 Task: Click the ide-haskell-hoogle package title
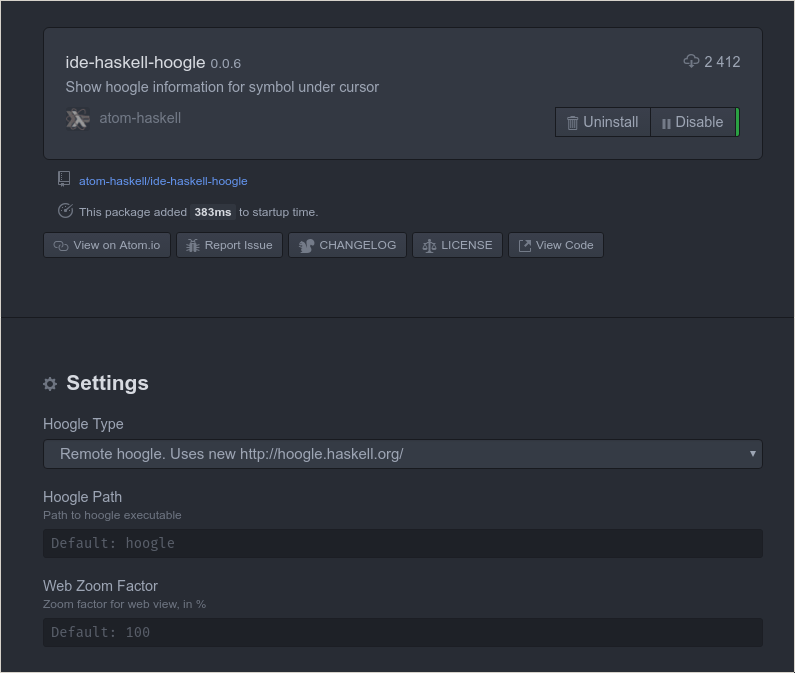(135, 62)
